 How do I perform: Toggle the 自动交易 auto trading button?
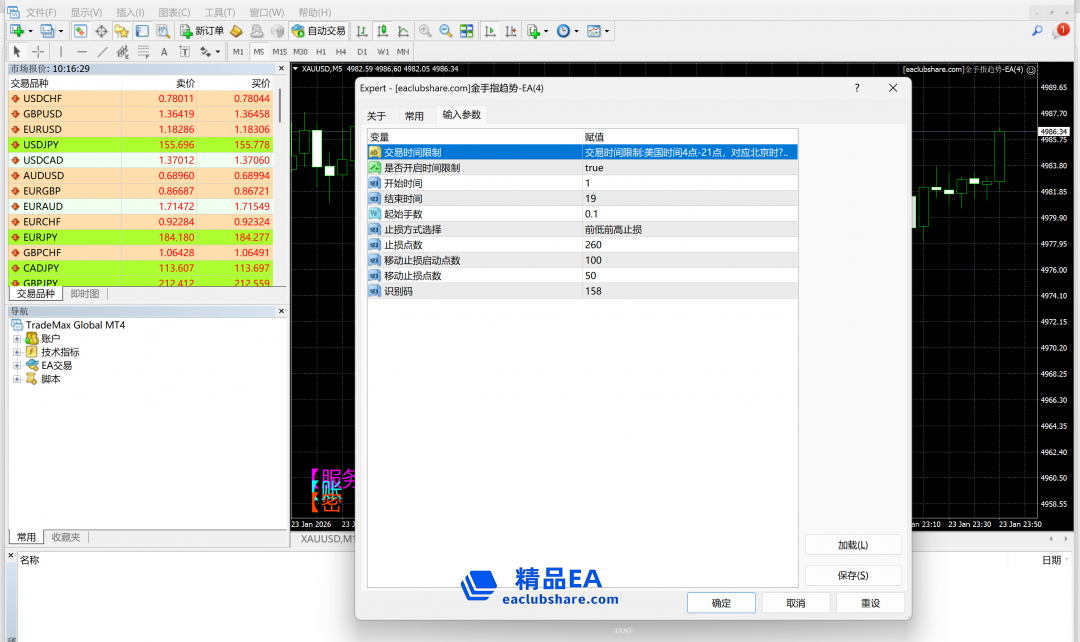point(318,31)
